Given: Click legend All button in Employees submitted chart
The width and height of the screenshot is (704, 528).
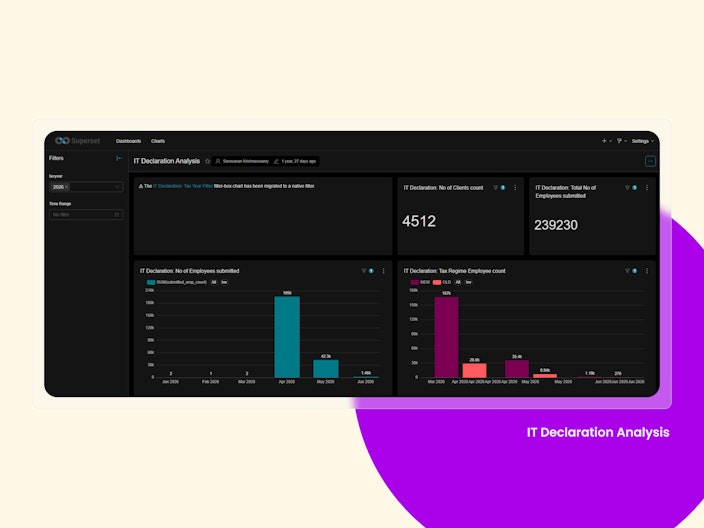Looking at the screenshot, I should tap(214, 282).
